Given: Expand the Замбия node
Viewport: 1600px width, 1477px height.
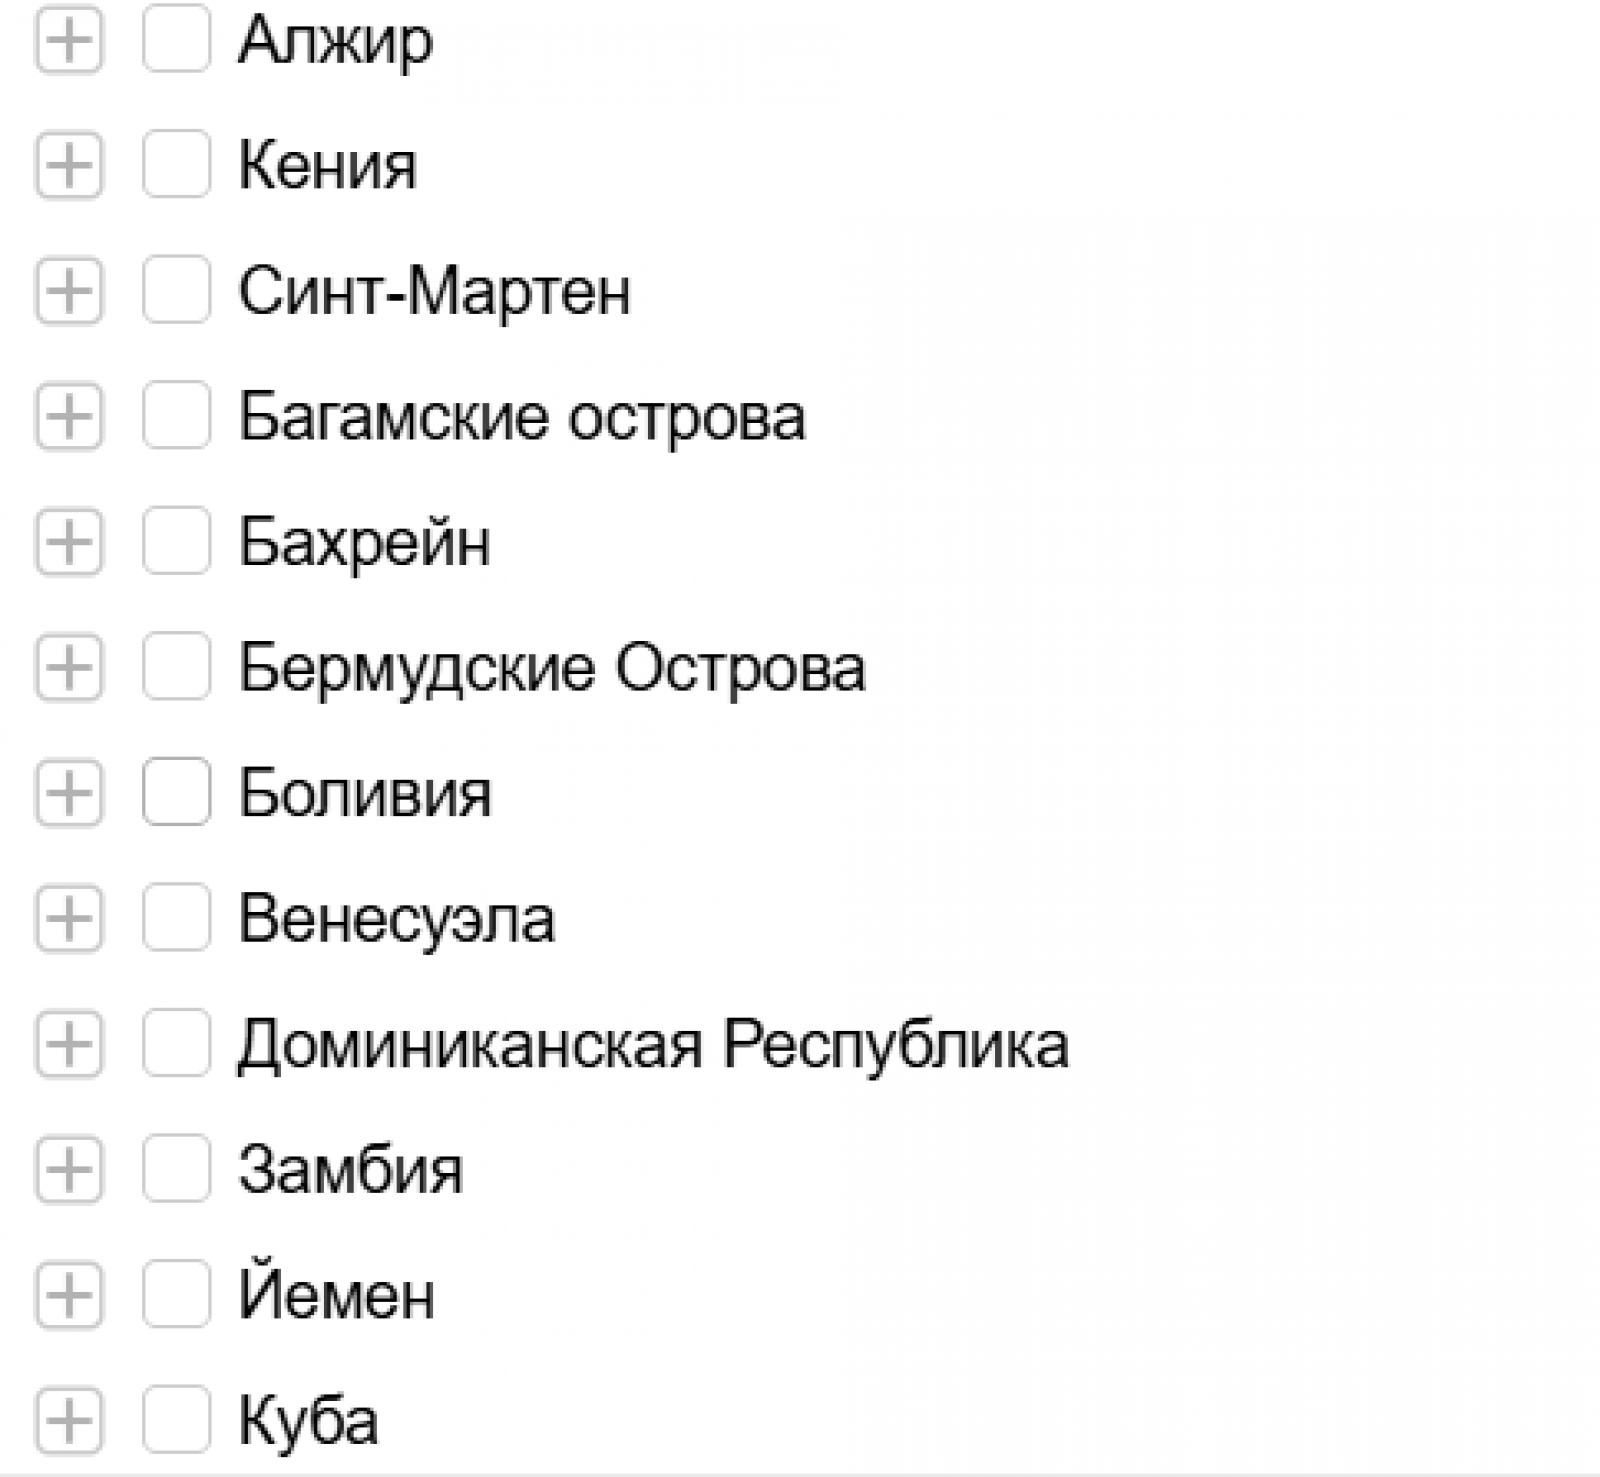Looking at the screenshot, I should [x=69, y=1169].
